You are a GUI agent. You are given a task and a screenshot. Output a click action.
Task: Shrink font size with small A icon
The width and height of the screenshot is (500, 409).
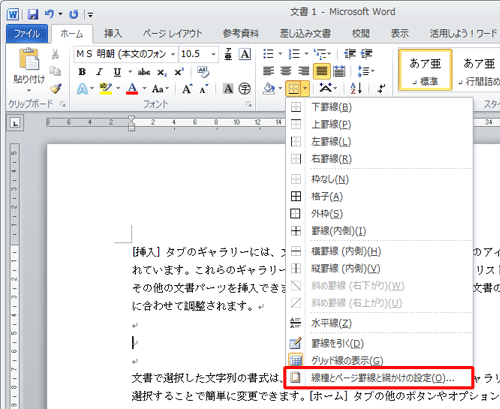point(204,89)
